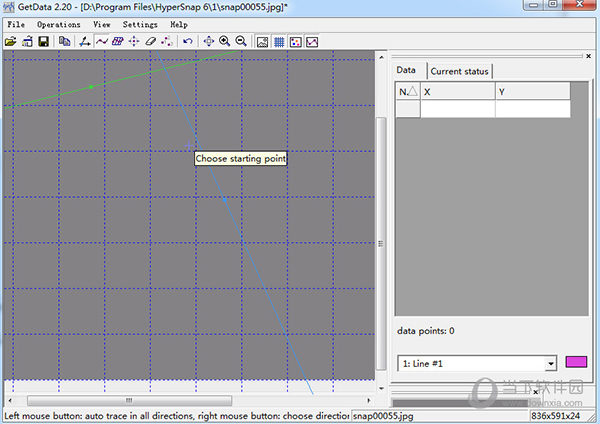Open the File menu
This screenshot has width=600, height=424.
[x=16, y=24]
